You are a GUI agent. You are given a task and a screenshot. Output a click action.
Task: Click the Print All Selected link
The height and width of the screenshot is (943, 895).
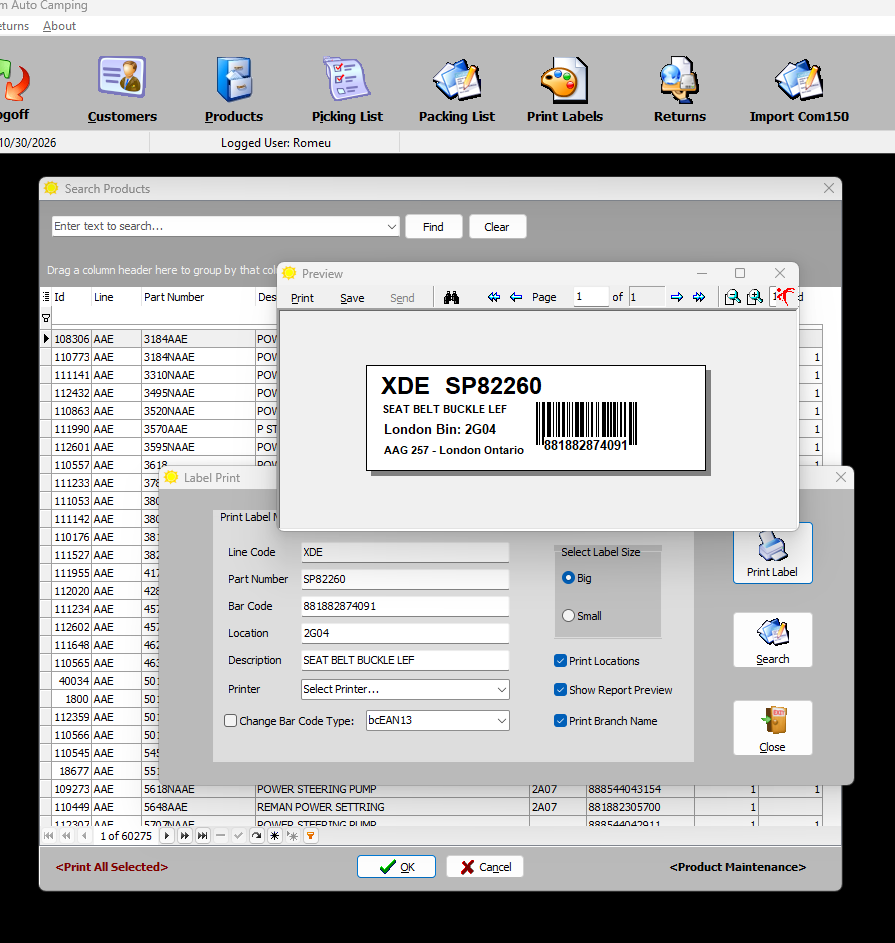112,867
